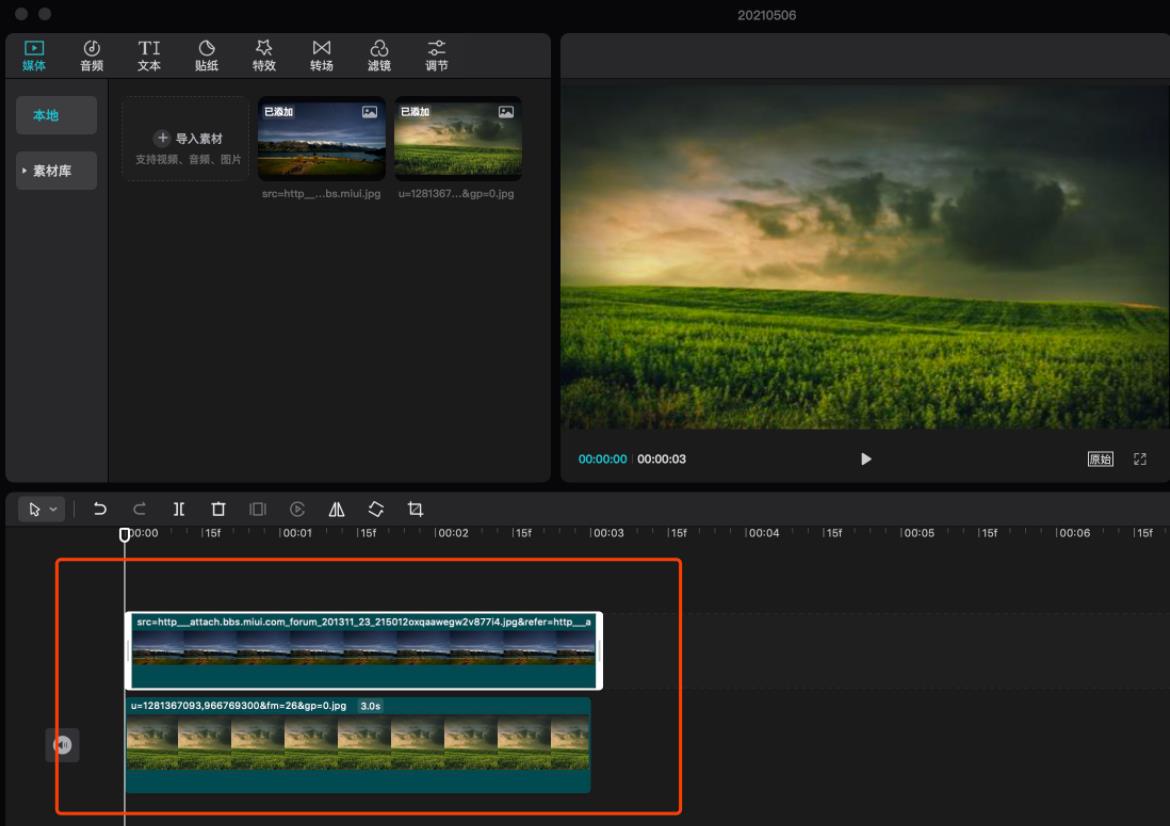Toggle fullscreen preview mode

tap(1139, 459)
